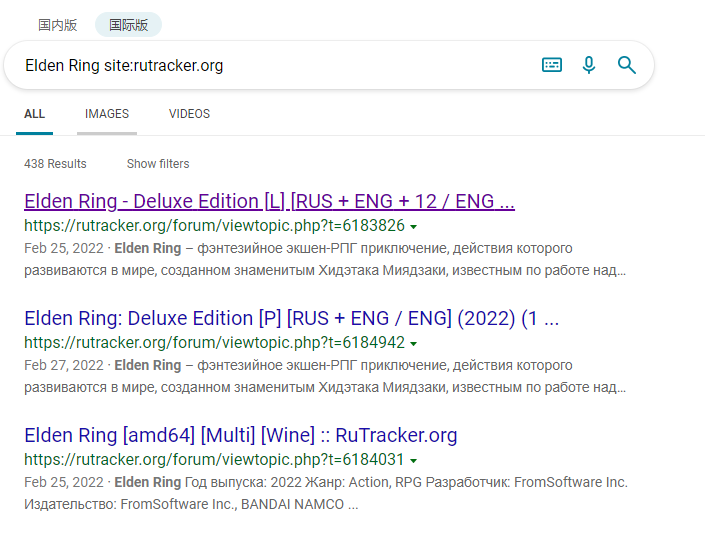Screen dimensions: 705x541
Task: Open the on-screen keyboard icon
Action: click(x=552, y=65)
